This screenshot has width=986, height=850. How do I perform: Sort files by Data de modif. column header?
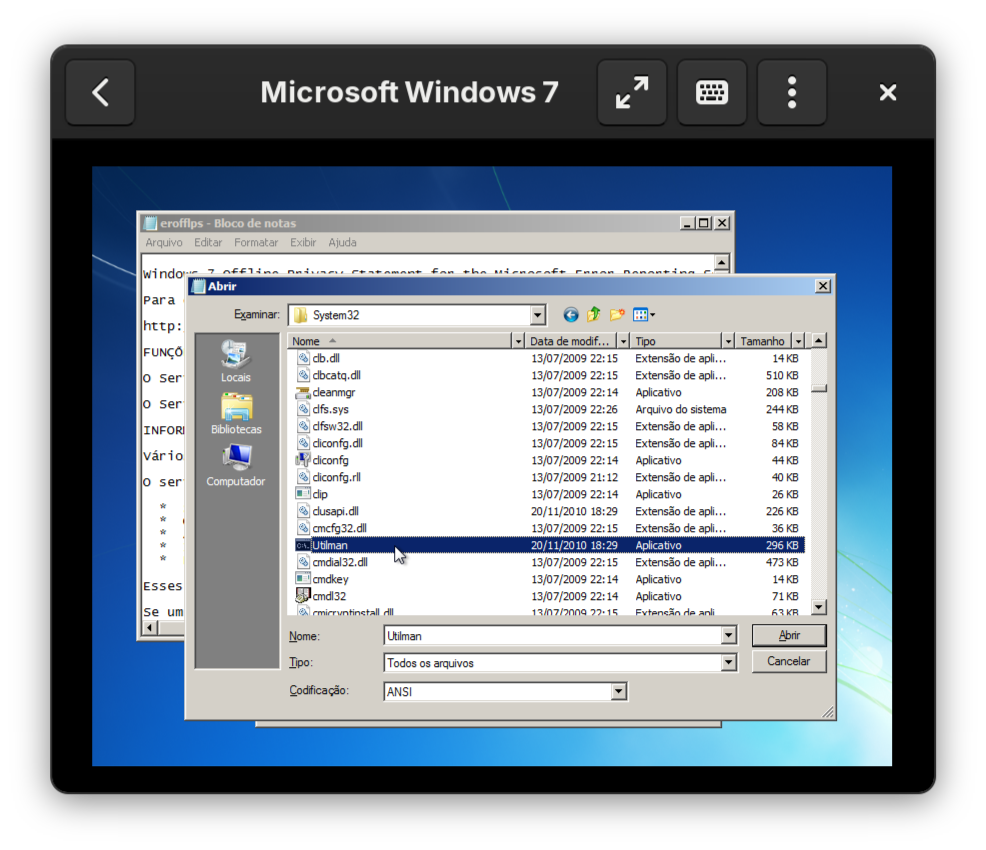point(571,341)
